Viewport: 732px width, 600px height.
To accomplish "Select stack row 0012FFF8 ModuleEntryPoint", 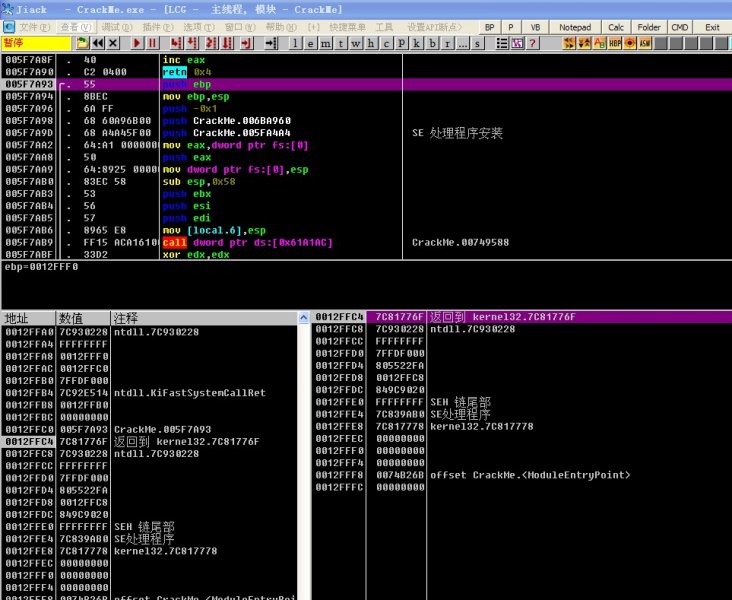I will pos(521,475).
